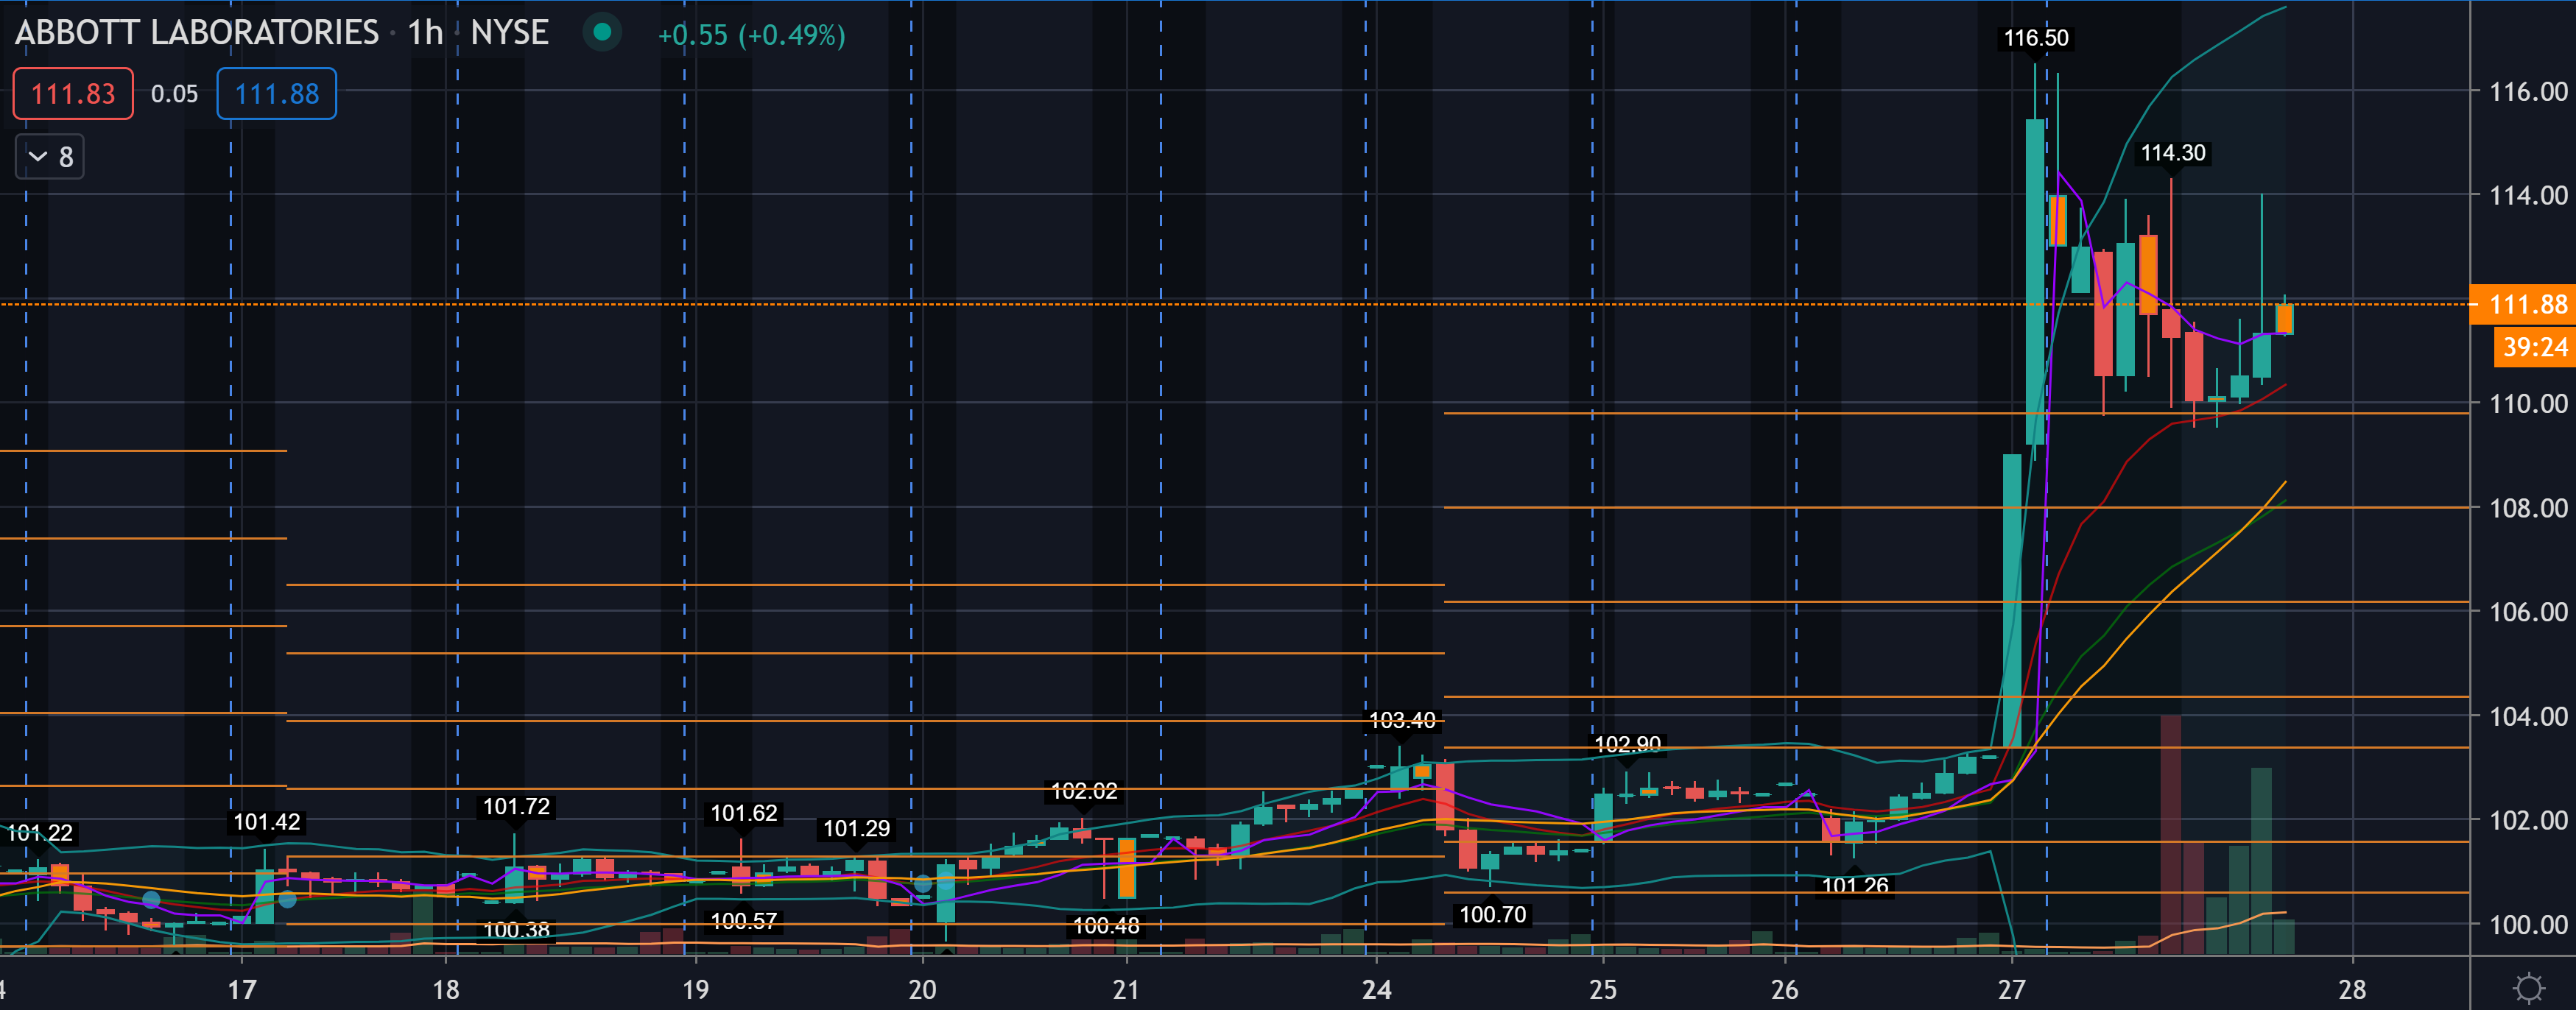This screenshot has width=2576, height=1010.
Task: Click date 19 on the time axis
Action: pos(695,990)
